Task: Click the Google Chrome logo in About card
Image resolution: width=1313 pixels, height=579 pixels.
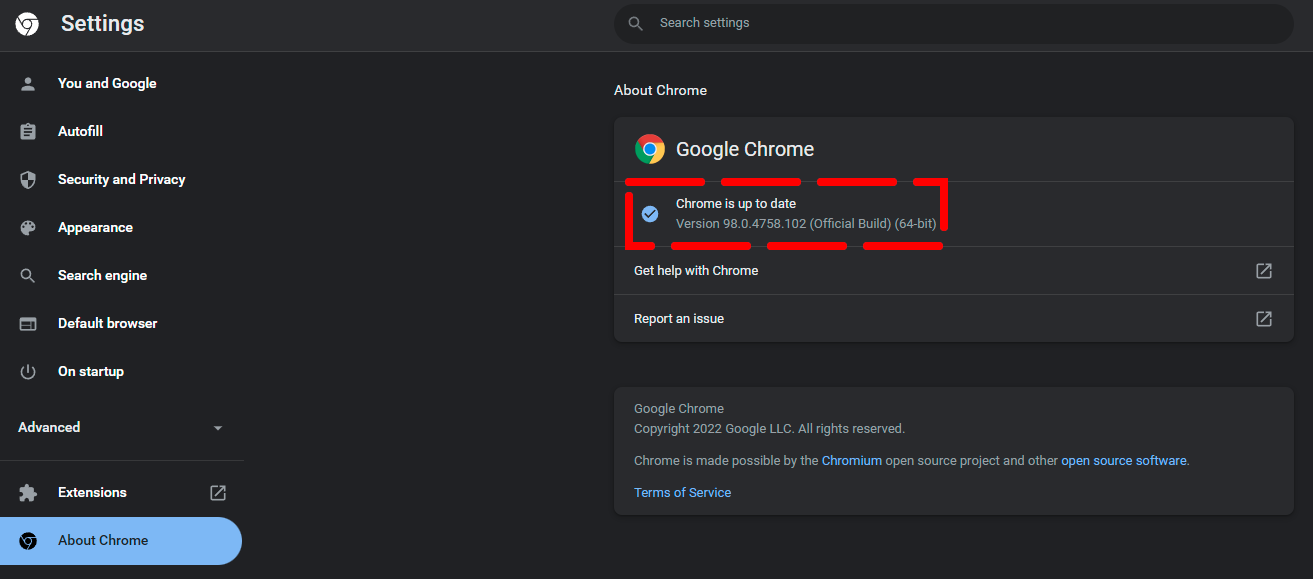Action: click(x=650, y=149)
